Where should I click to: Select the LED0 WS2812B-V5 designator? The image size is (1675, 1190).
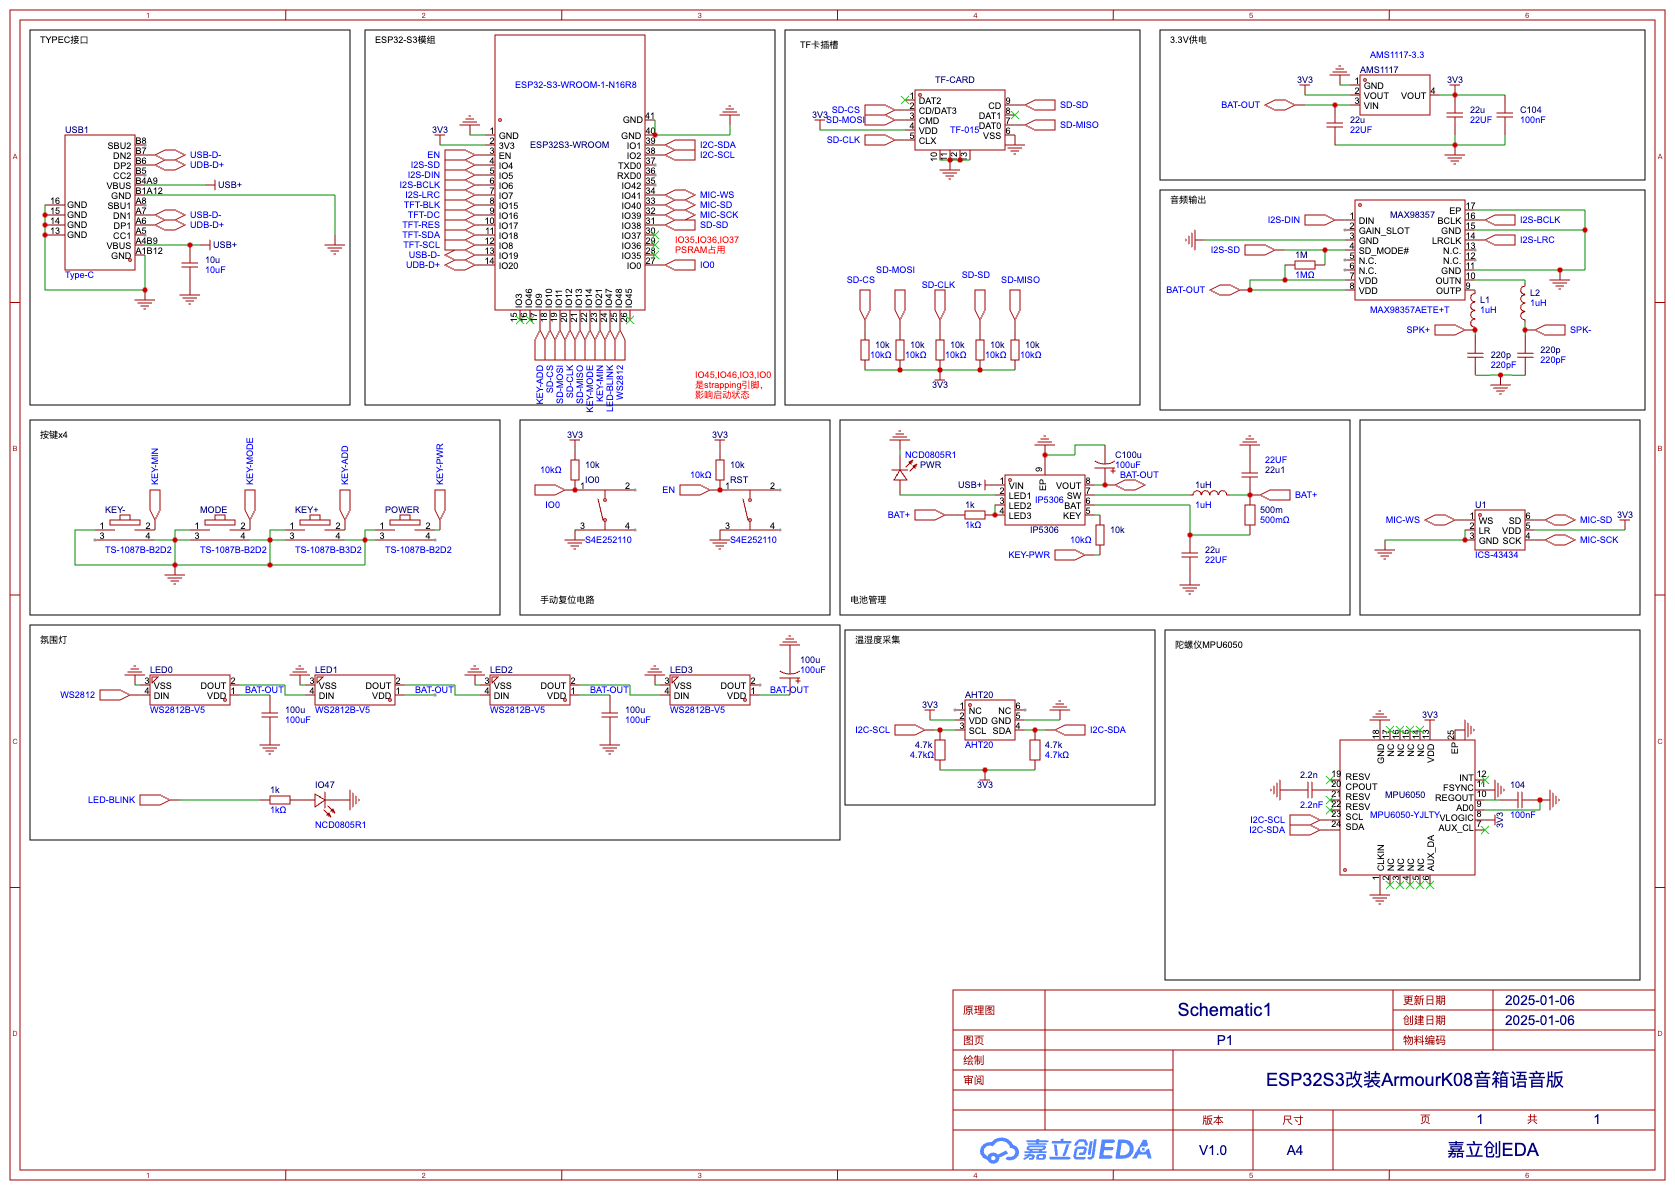(x=161, y=670)
